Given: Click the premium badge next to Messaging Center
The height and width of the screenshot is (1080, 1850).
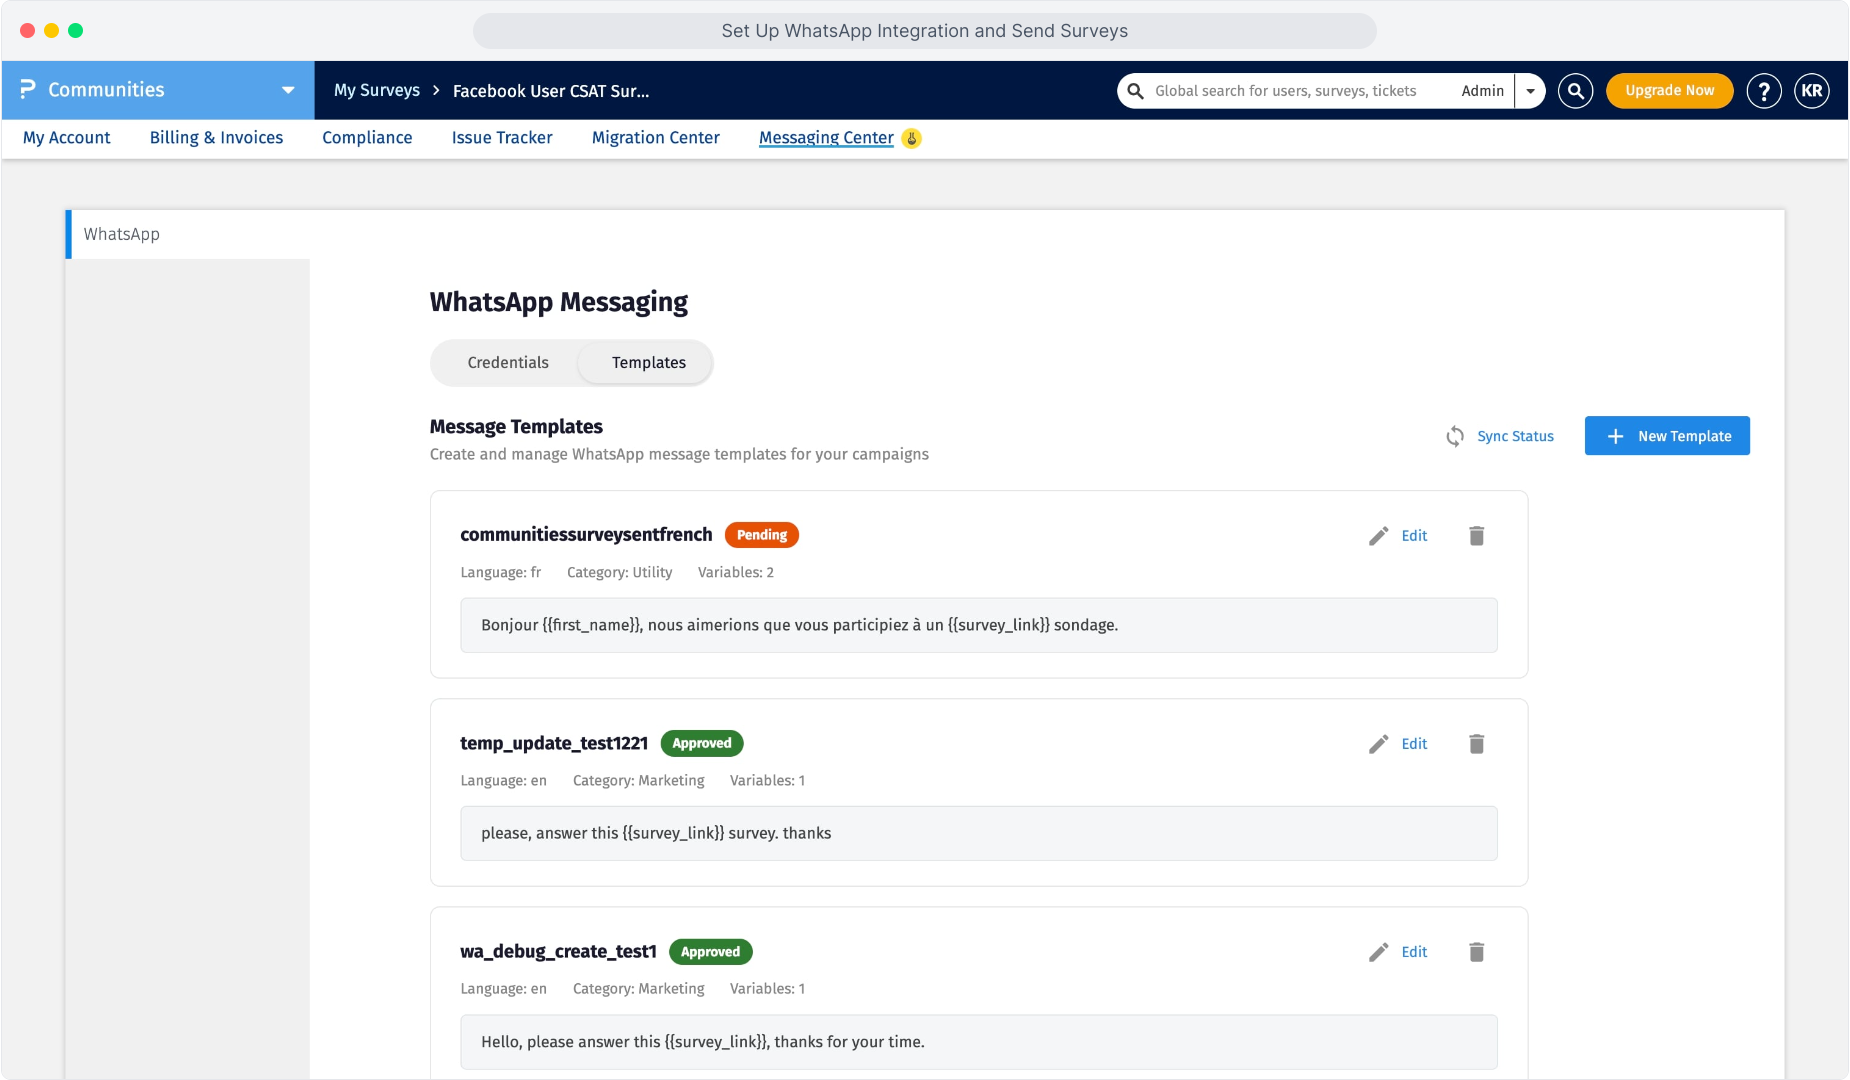Looking at the screenshot, I should tap(911, 138).
